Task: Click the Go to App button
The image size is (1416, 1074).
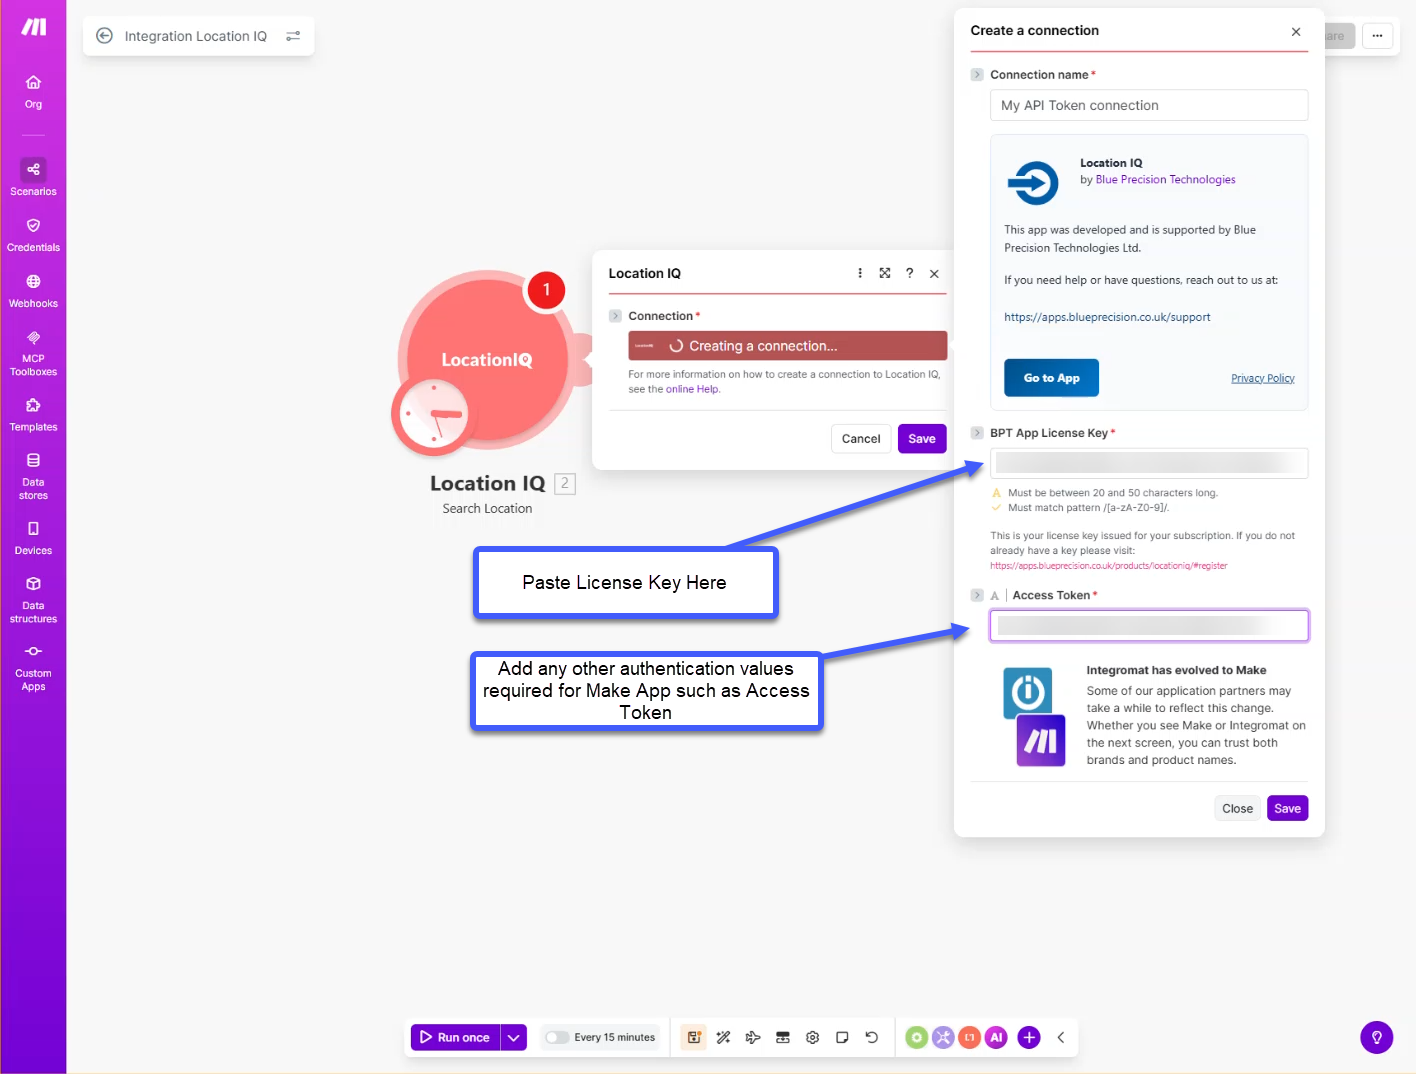Action: [1051, 378]
